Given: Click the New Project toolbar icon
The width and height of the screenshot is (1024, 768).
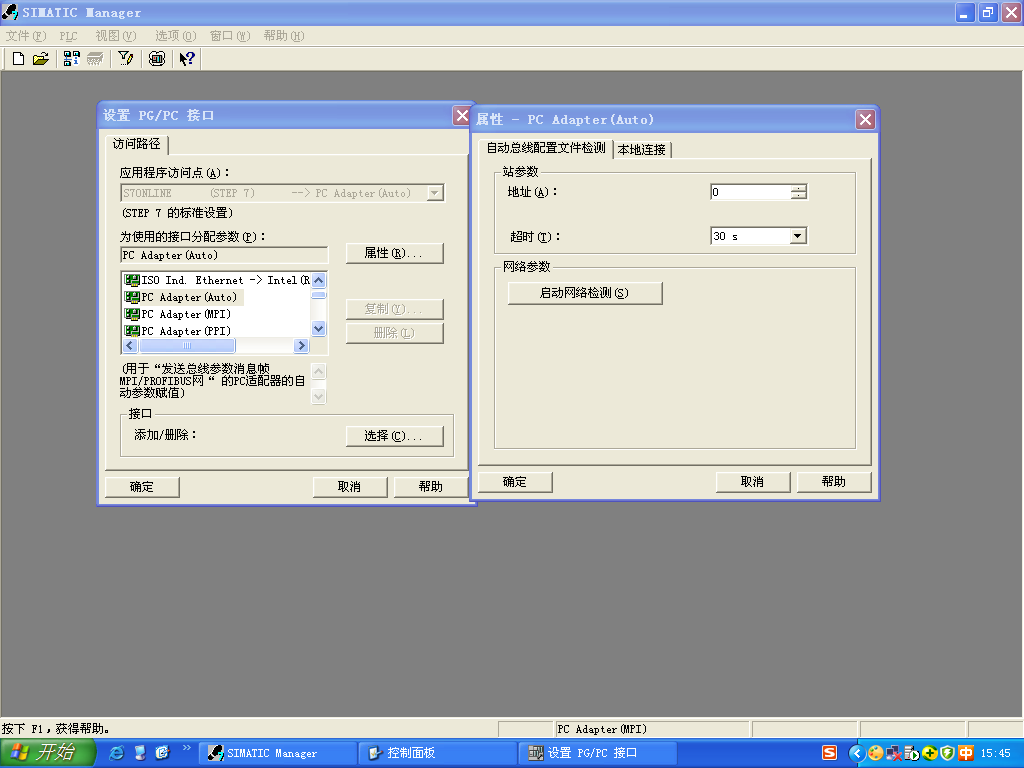Looking at the screenshot, I should [x=18, y=59].
